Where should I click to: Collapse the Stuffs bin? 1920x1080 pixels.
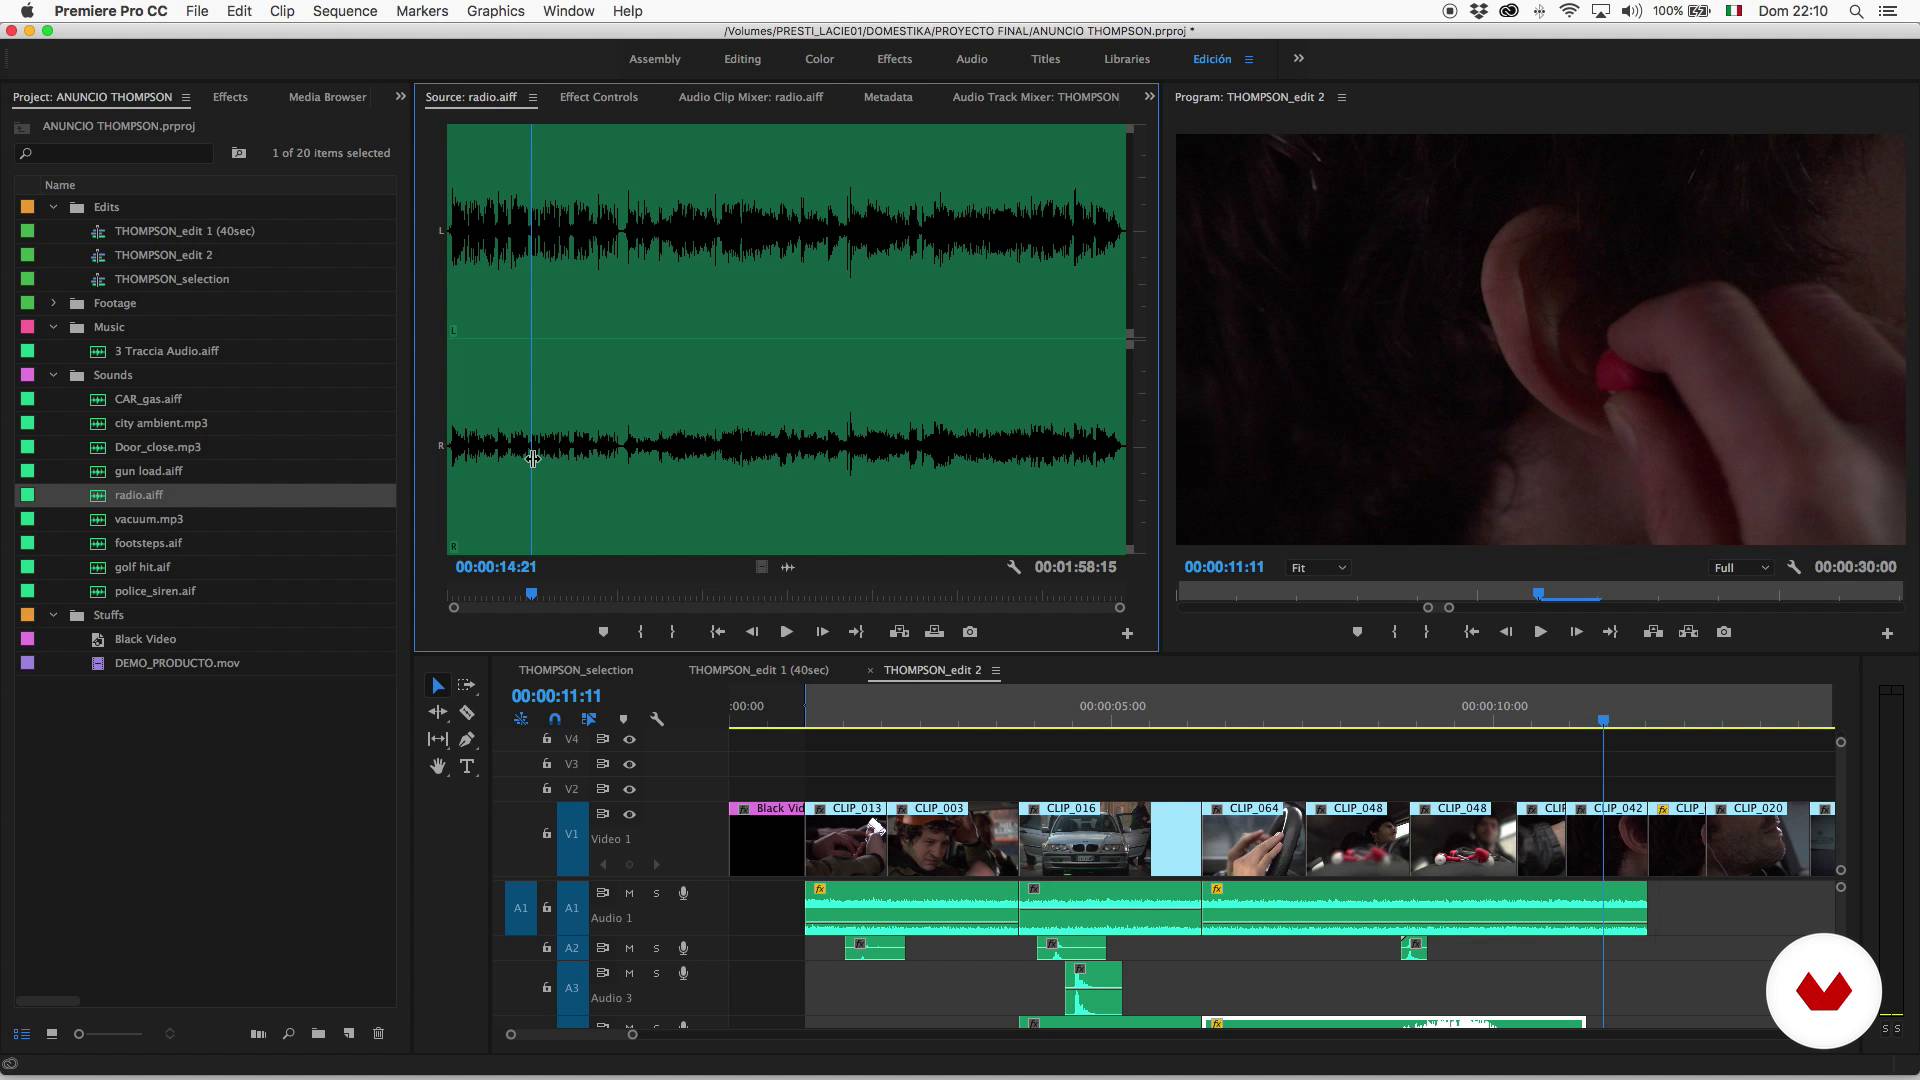(53, 615)
